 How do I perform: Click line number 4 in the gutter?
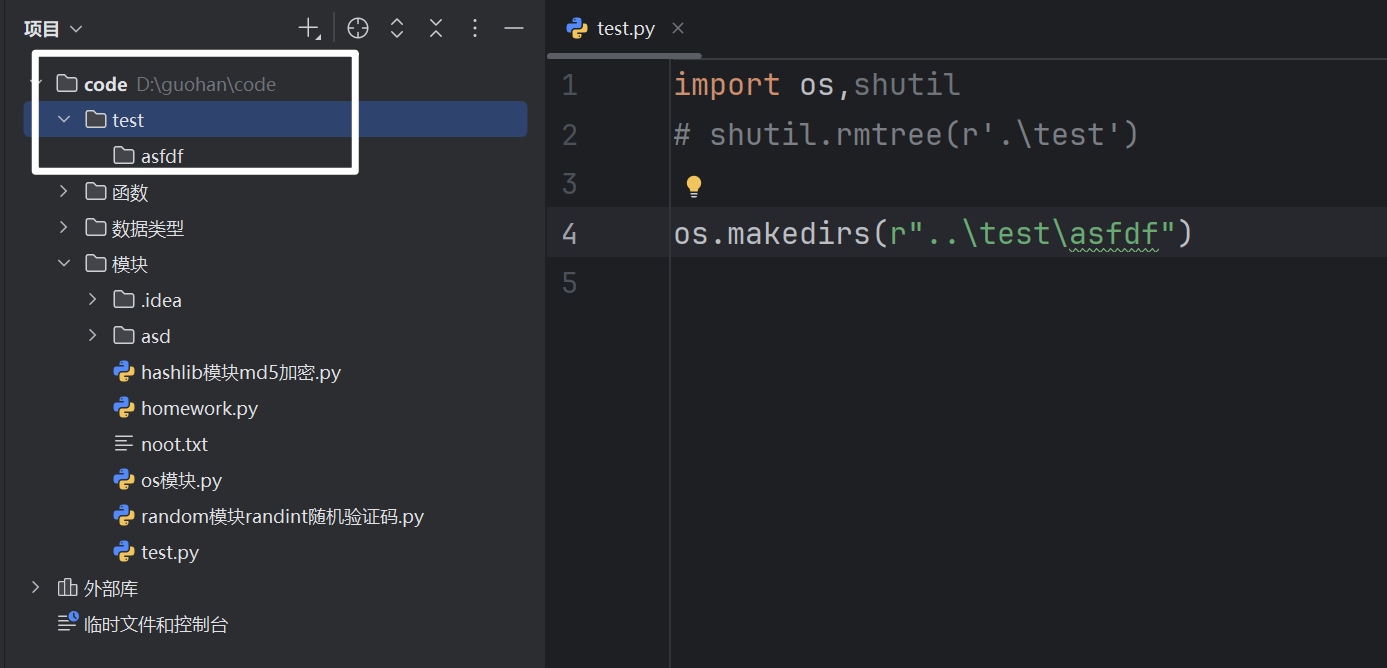pos(569,233)
